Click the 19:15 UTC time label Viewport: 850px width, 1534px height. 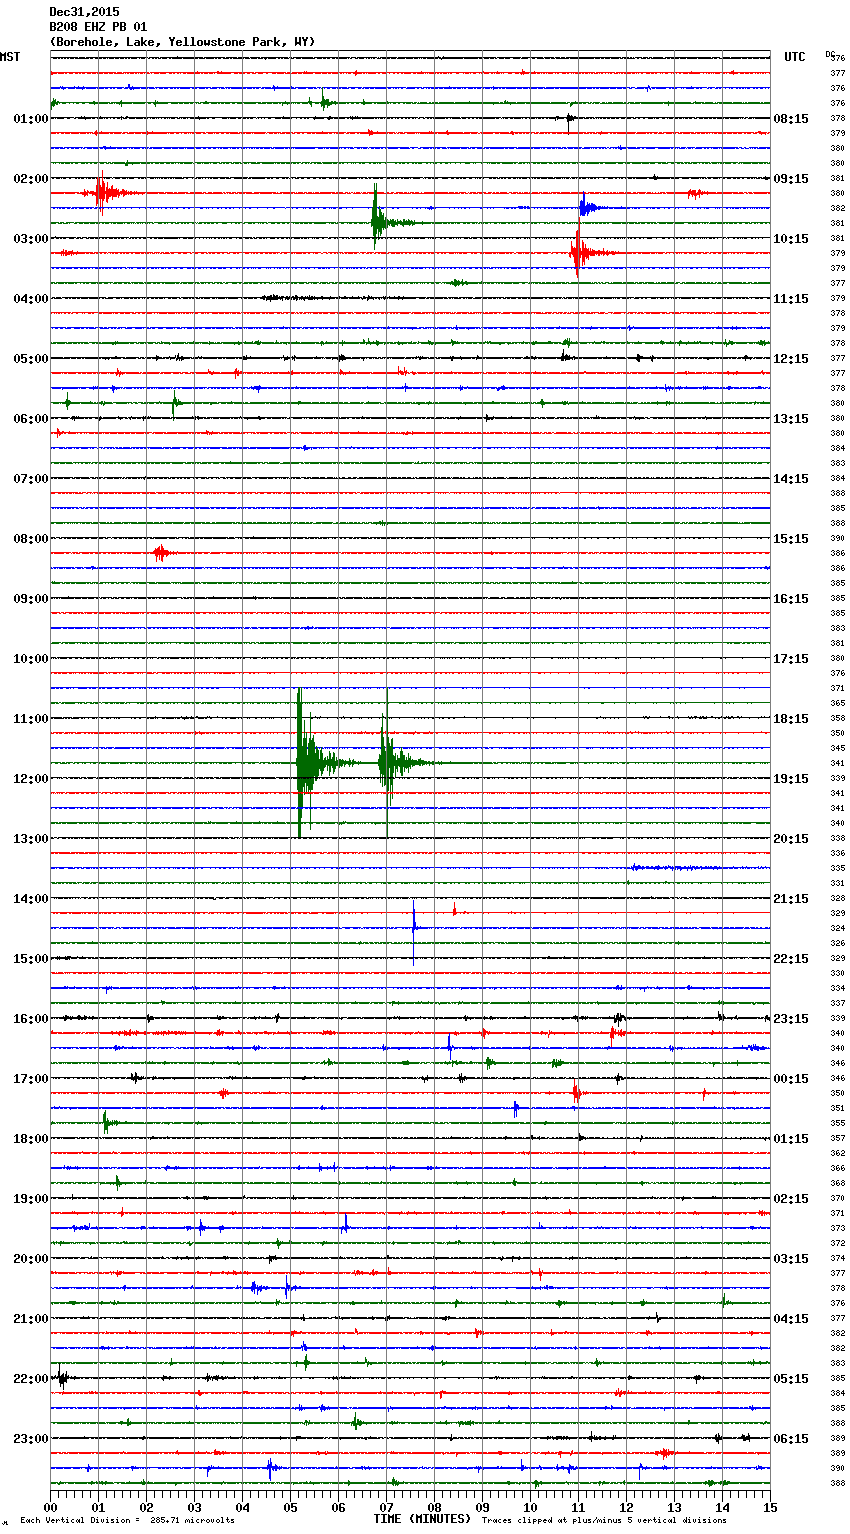pyautogui.click(x=791, y=779)
